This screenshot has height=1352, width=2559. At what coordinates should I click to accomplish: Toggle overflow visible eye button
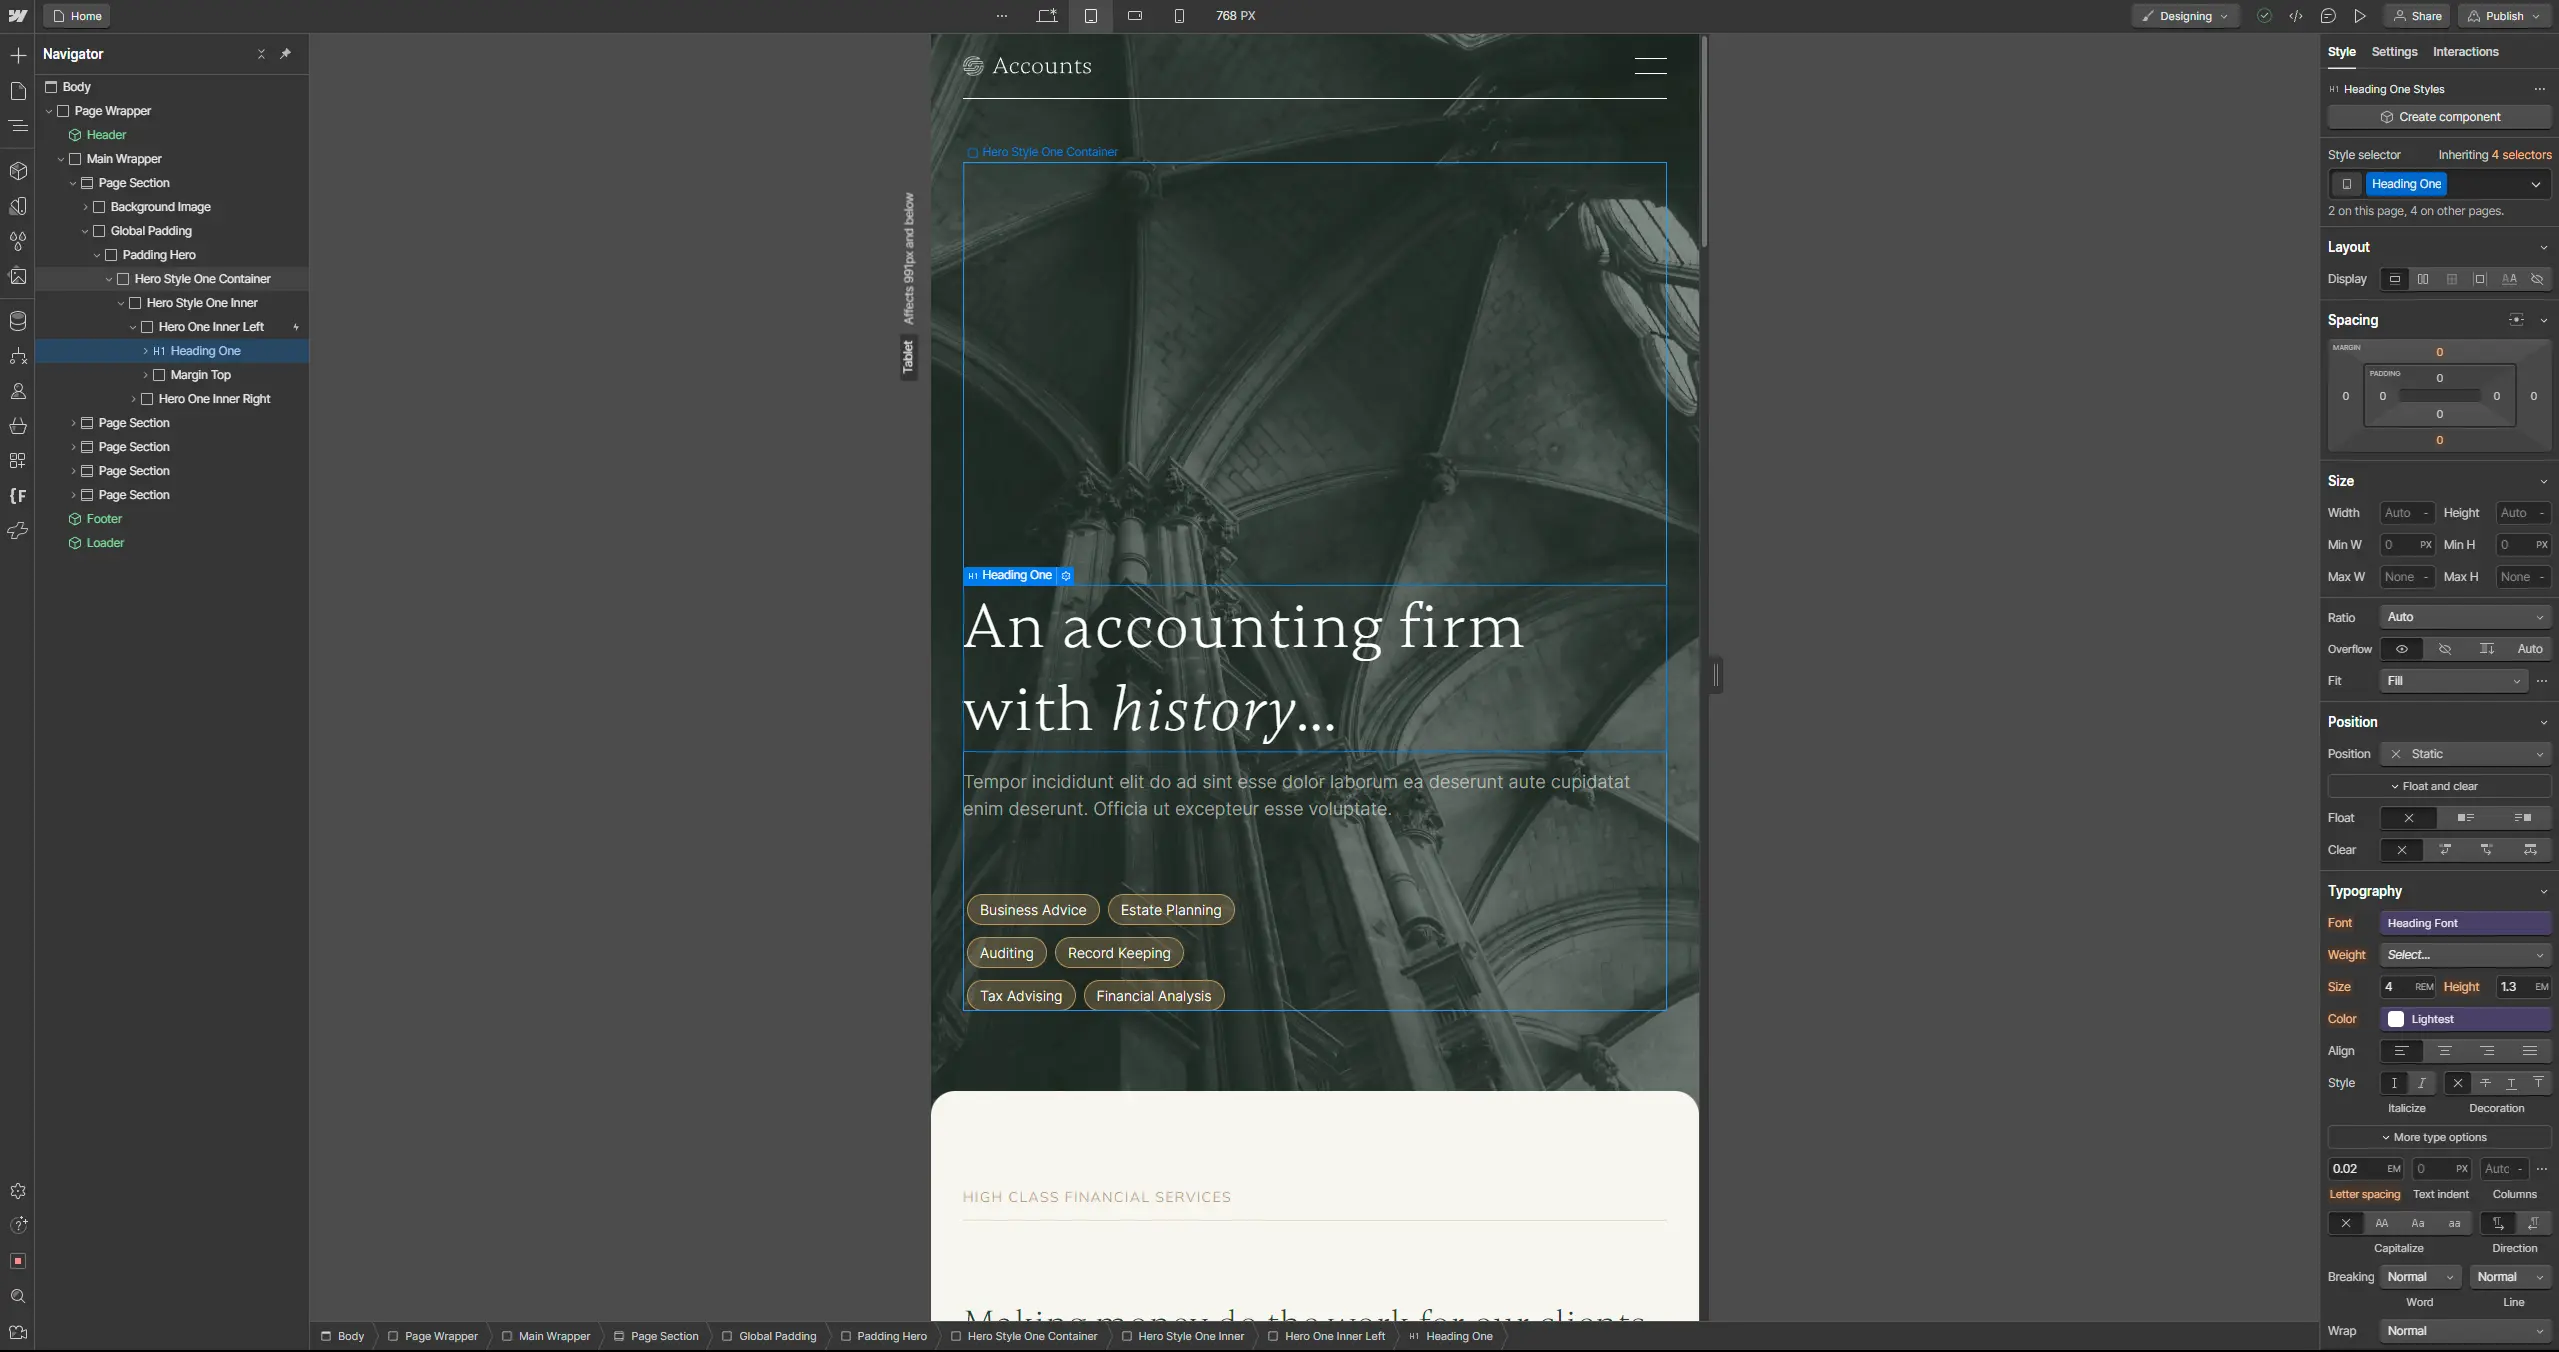click(2401, 649)
